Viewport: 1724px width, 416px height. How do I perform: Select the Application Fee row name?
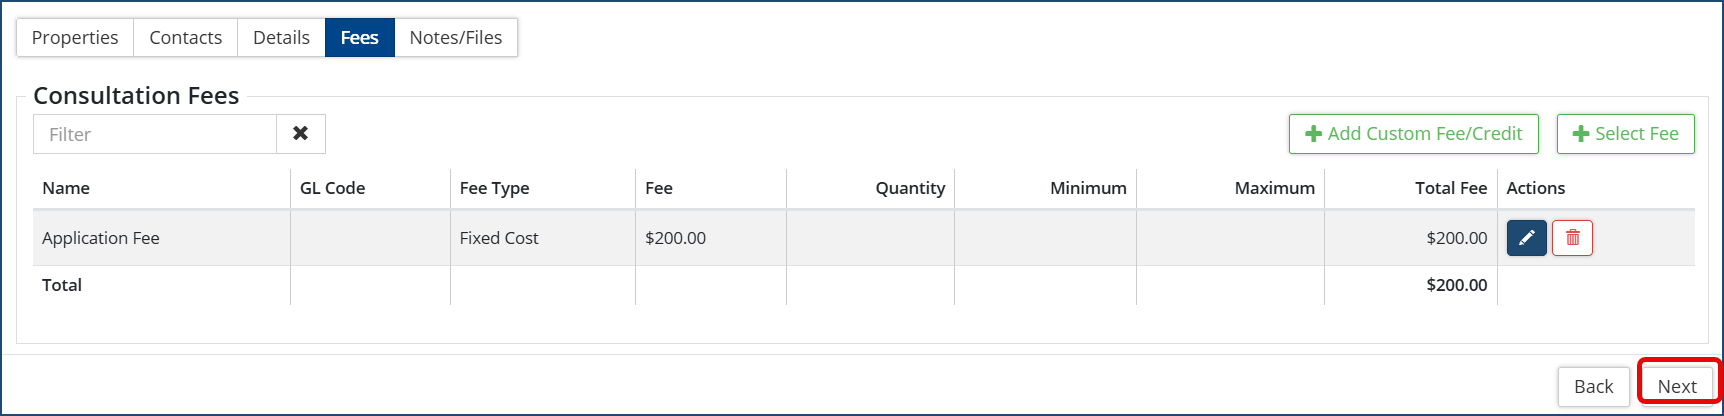click(x=101, y=238)
